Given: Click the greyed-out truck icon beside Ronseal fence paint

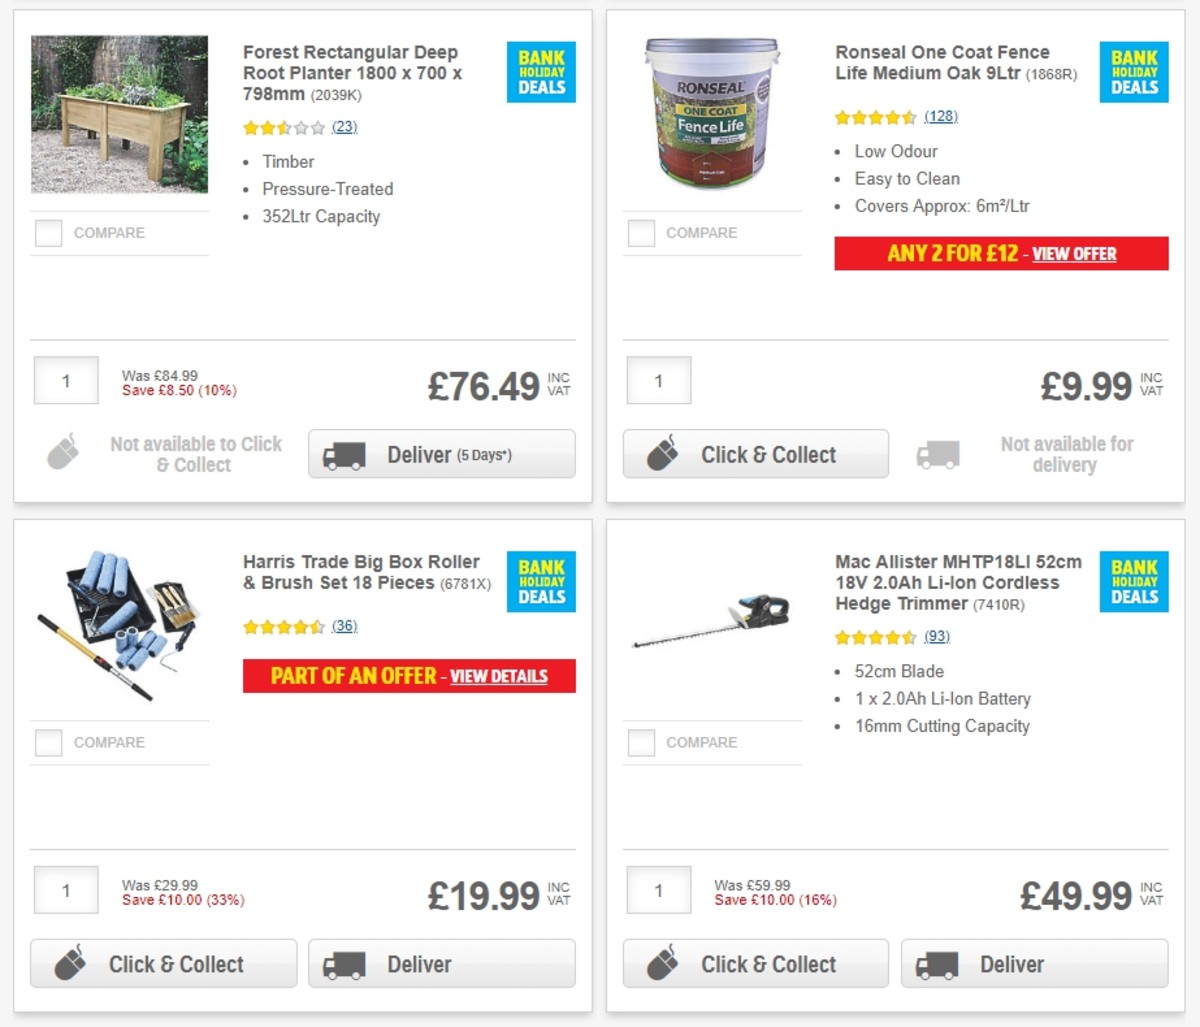Looking at the screenshot, I should pos(937,453).
